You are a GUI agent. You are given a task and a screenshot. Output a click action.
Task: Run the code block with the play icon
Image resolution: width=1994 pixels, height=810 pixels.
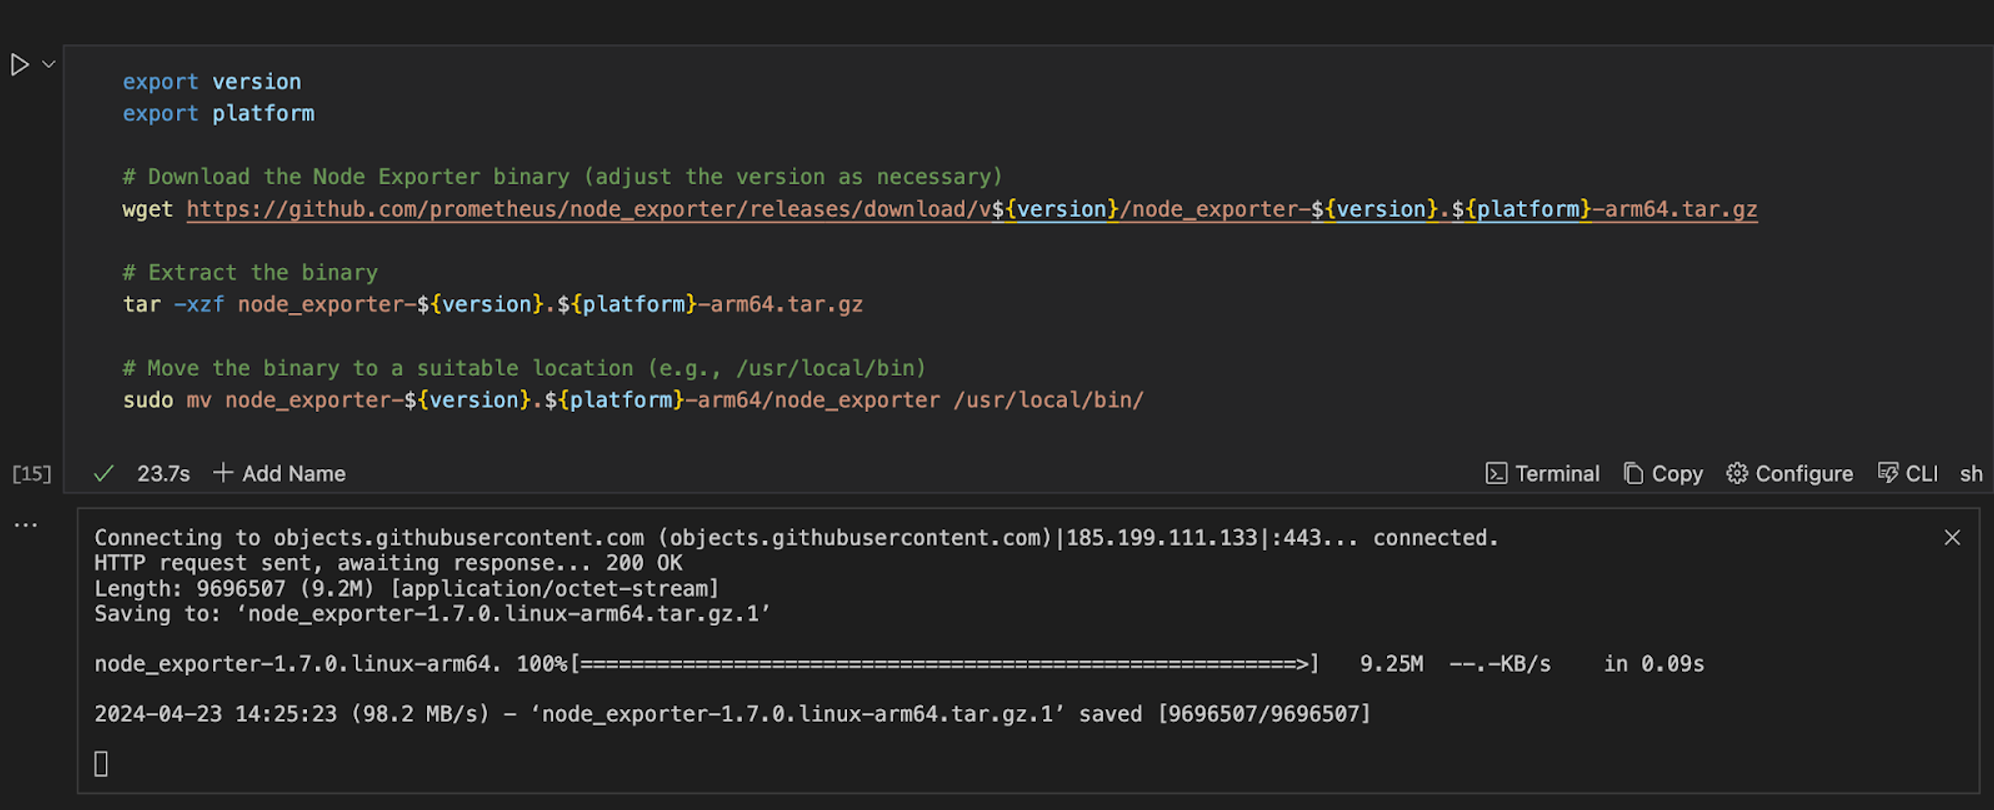tap(19, 63)
